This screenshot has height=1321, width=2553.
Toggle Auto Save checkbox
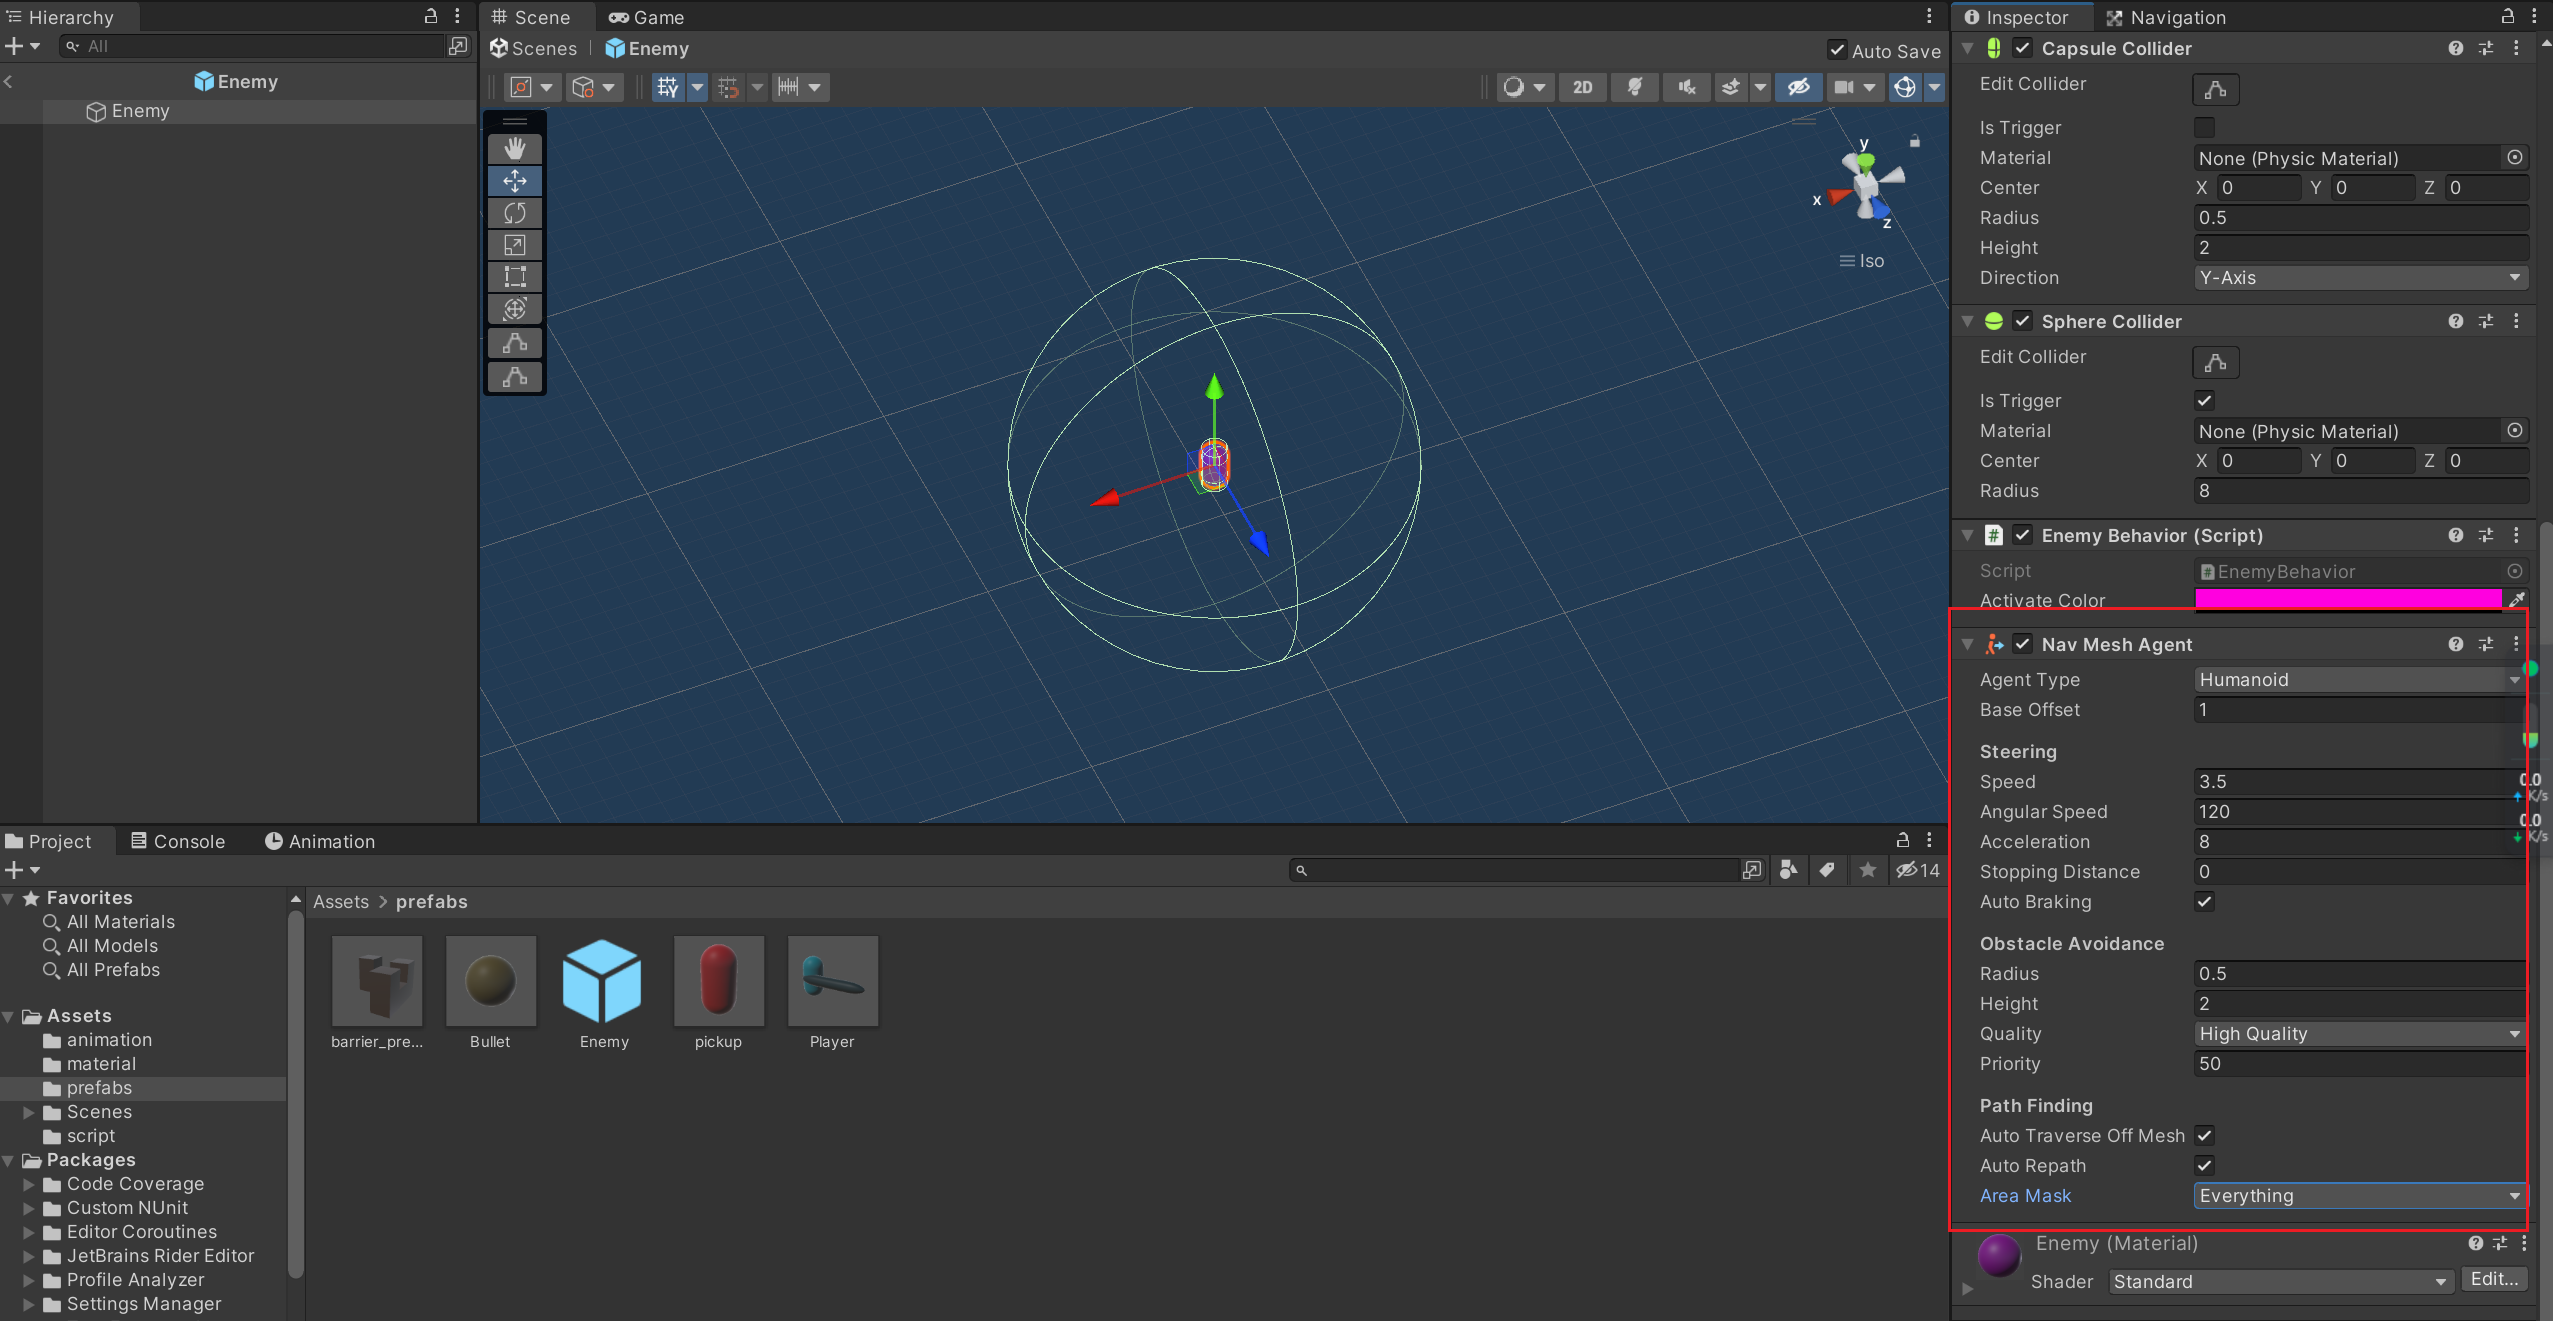1837,50
